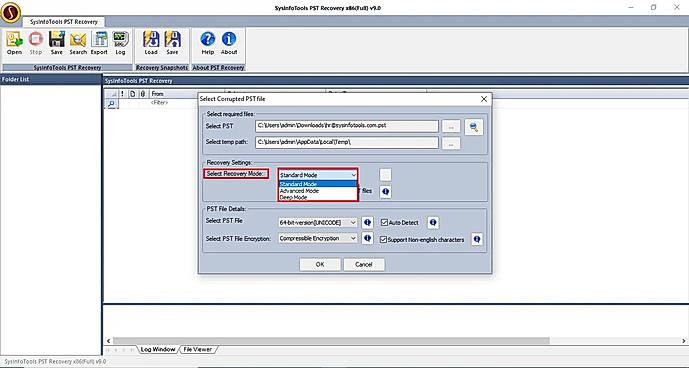
Task: Choose Deep Mode from the list
Action: 318,197
